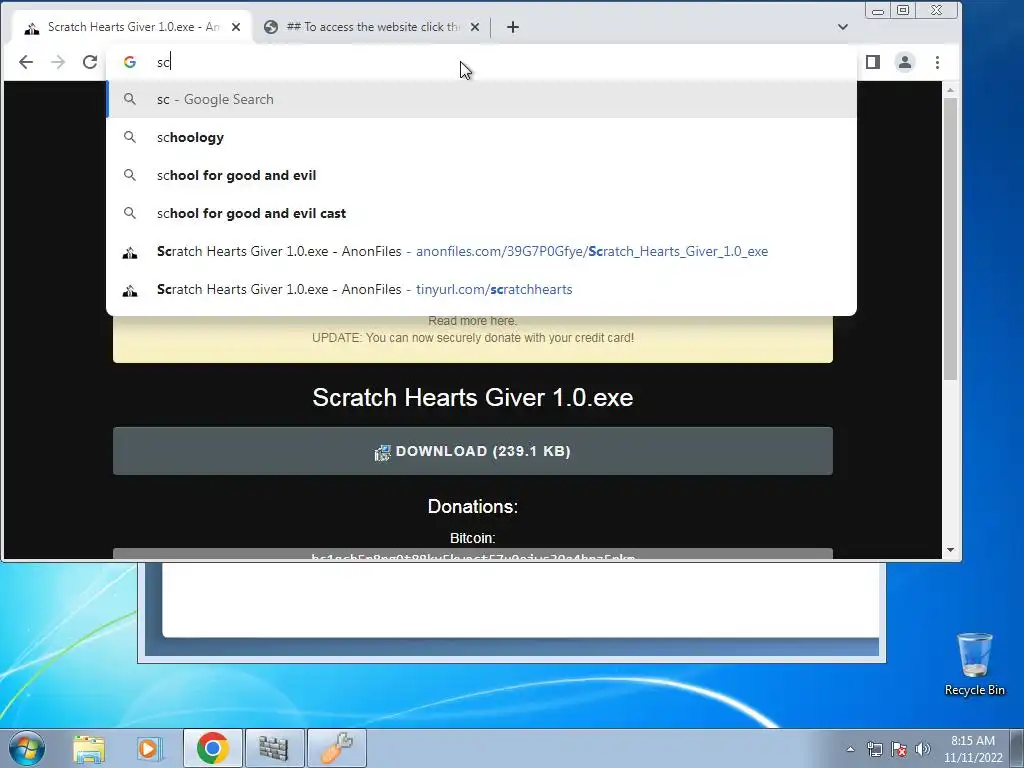Click the wrench tool taskbar icon
The image size is (1024, 768).
pyautogui.click(x=336, y=748)
